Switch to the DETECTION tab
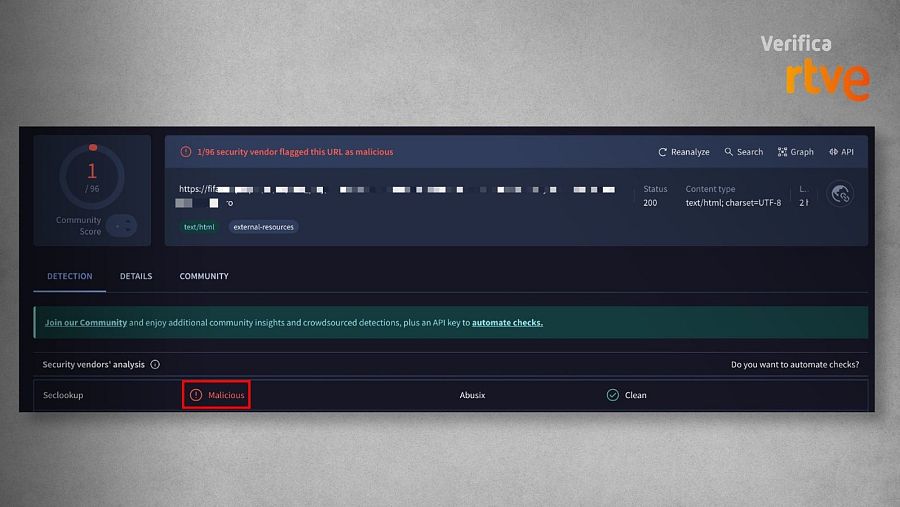Viewport: 900px width, 507px height. pos(69,276)
